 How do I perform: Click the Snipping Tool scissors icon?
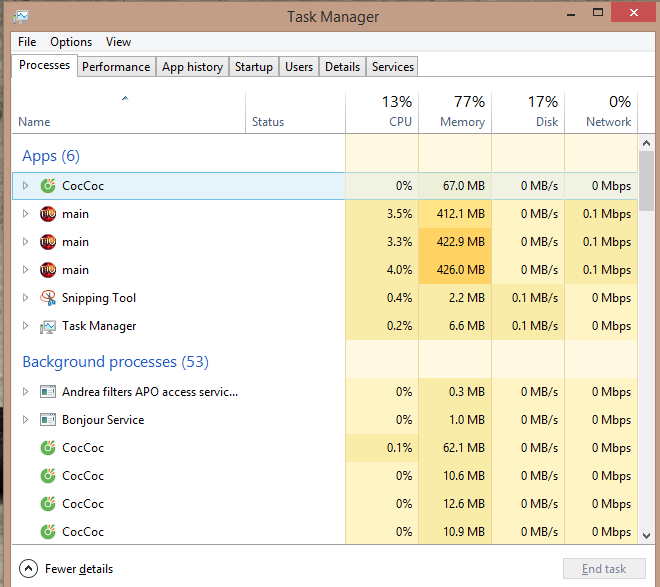point(48,298)
